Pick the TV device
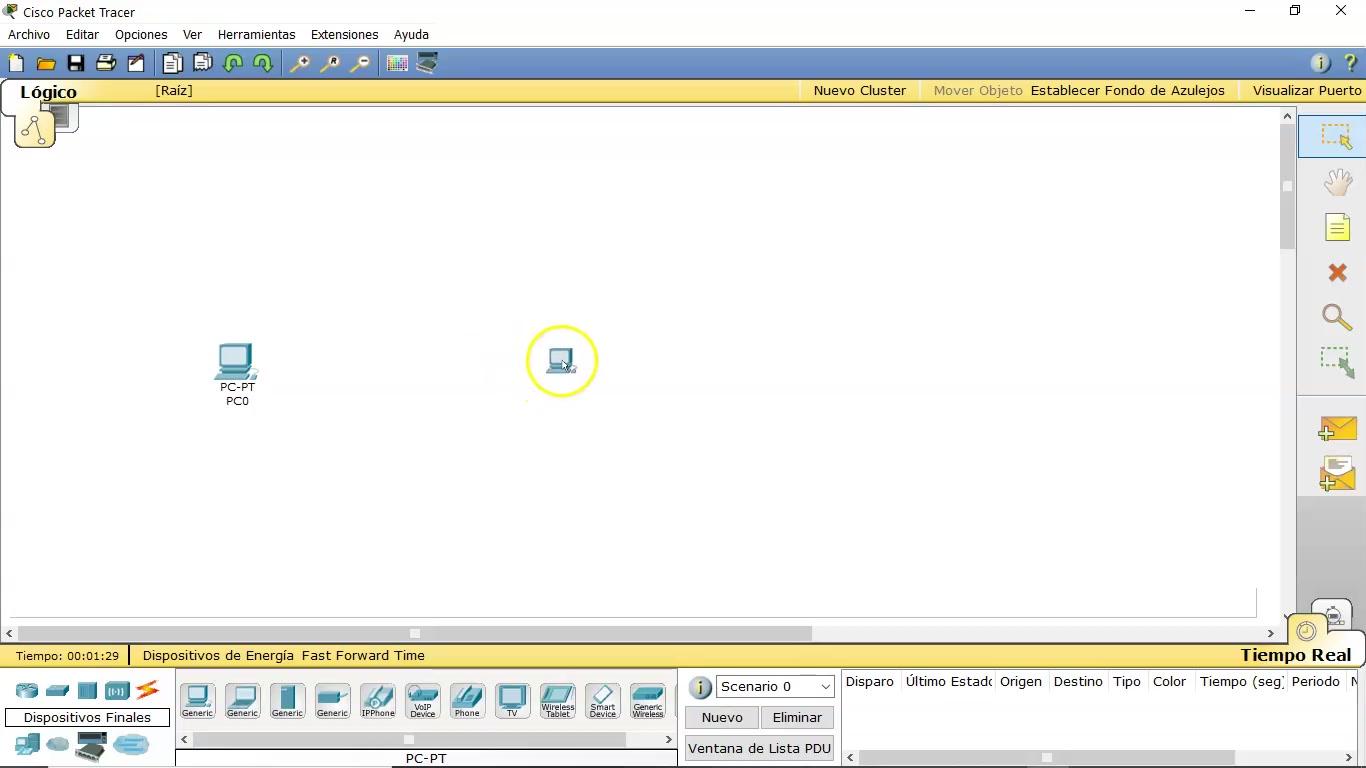Image resolution: width=1366 pixels, height=768 pixels. (x=512, y=700)
